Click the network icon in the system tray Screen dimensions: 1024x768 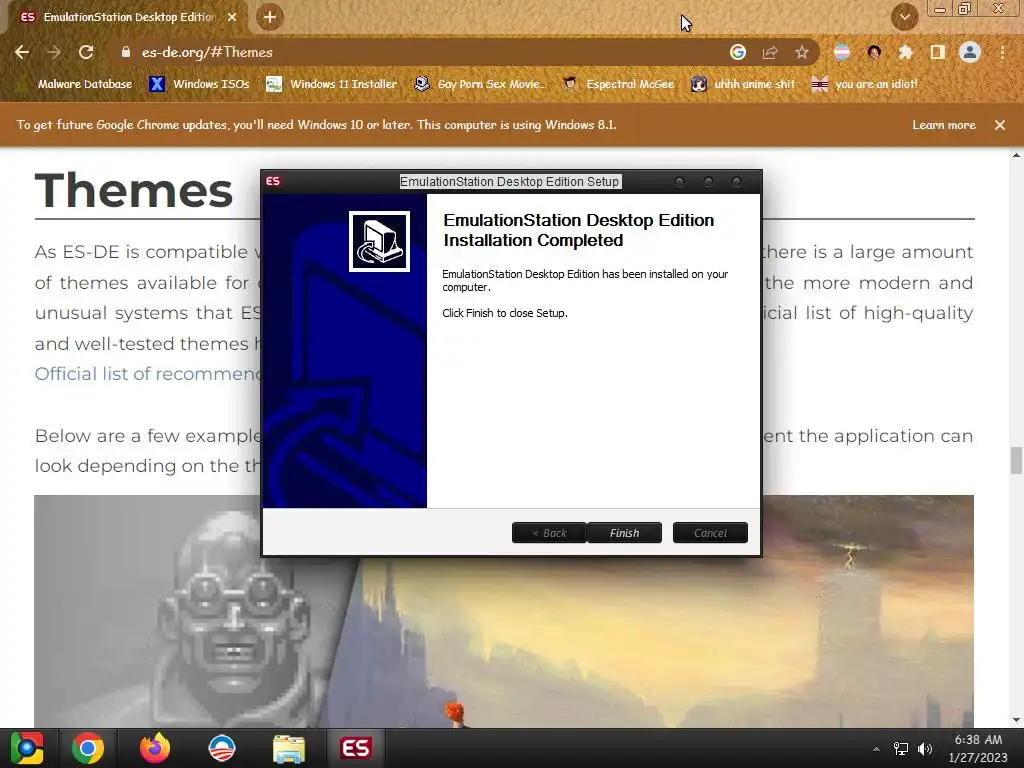click(x=901, y=749)
